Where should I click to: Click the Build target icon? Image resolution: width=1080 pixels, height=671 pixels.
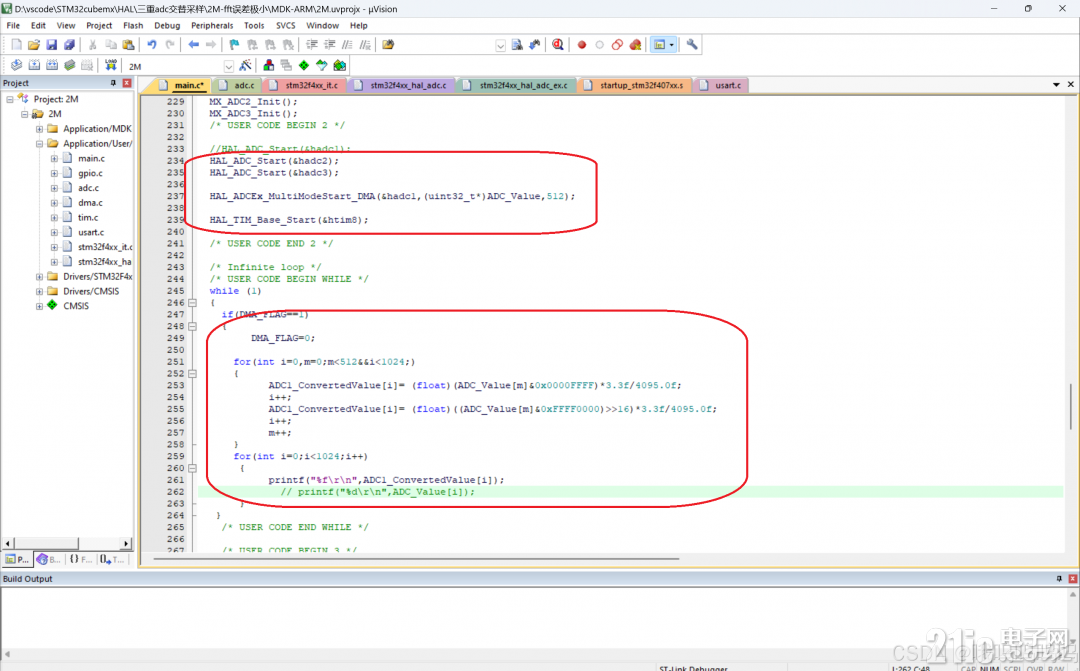pos(34,65)
